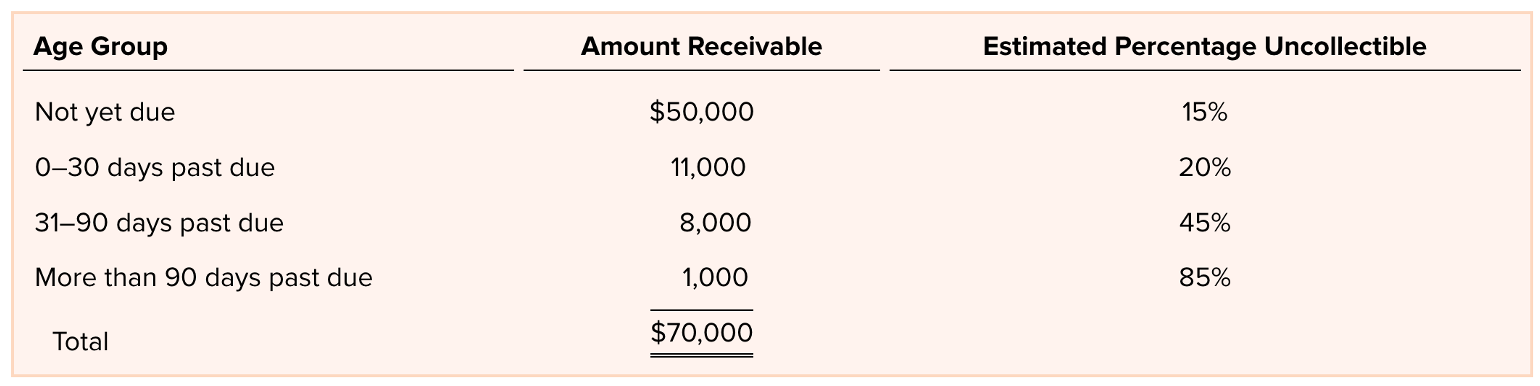Click the double underline beneath $70,000
1540x386 pixels.
pyautogui.click(x=701, y=353)
